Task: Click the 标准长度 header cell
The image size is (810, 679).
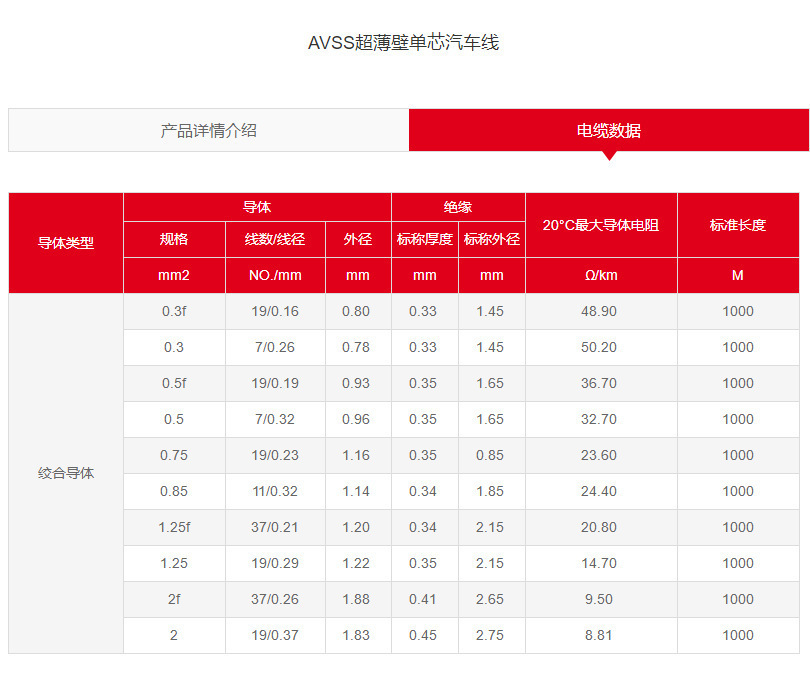Action: 738,225
